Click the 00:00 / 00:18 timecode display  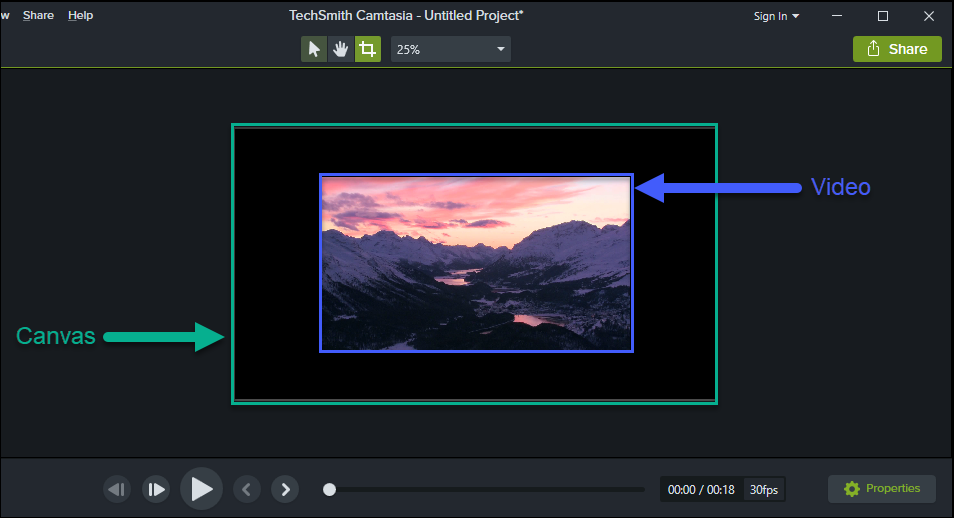pyautogui.click(x=700, y=489)
